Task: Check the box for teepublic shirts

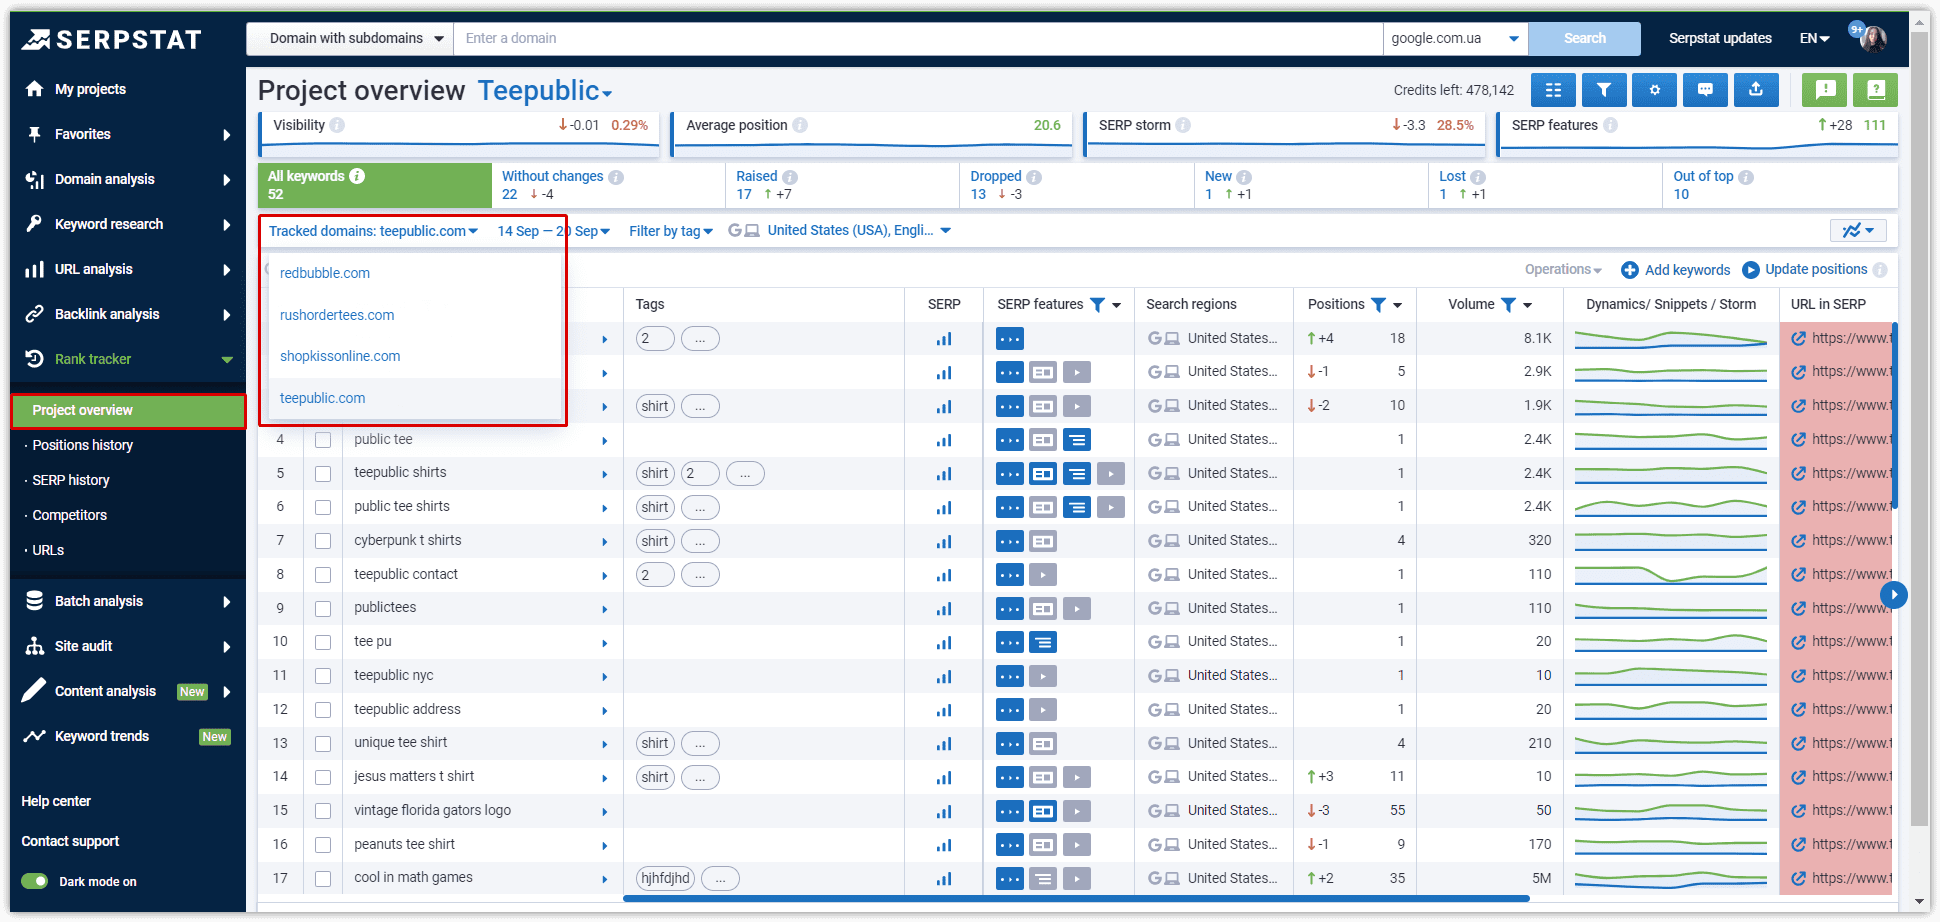Action: pos(323,474)
